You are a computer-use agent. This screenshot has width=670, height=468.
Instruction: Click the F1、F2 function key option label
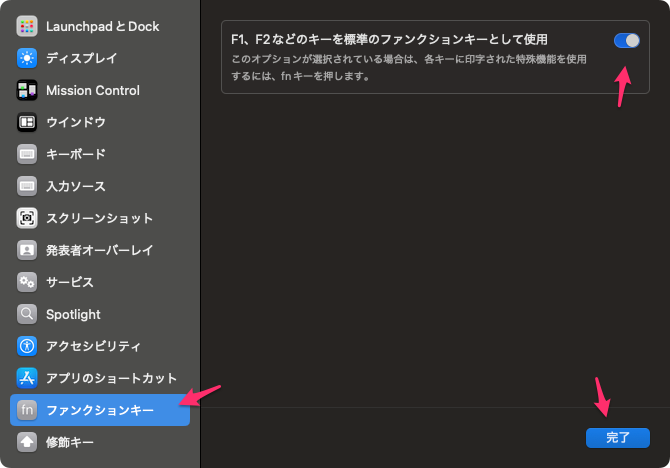tap(390, 39)
